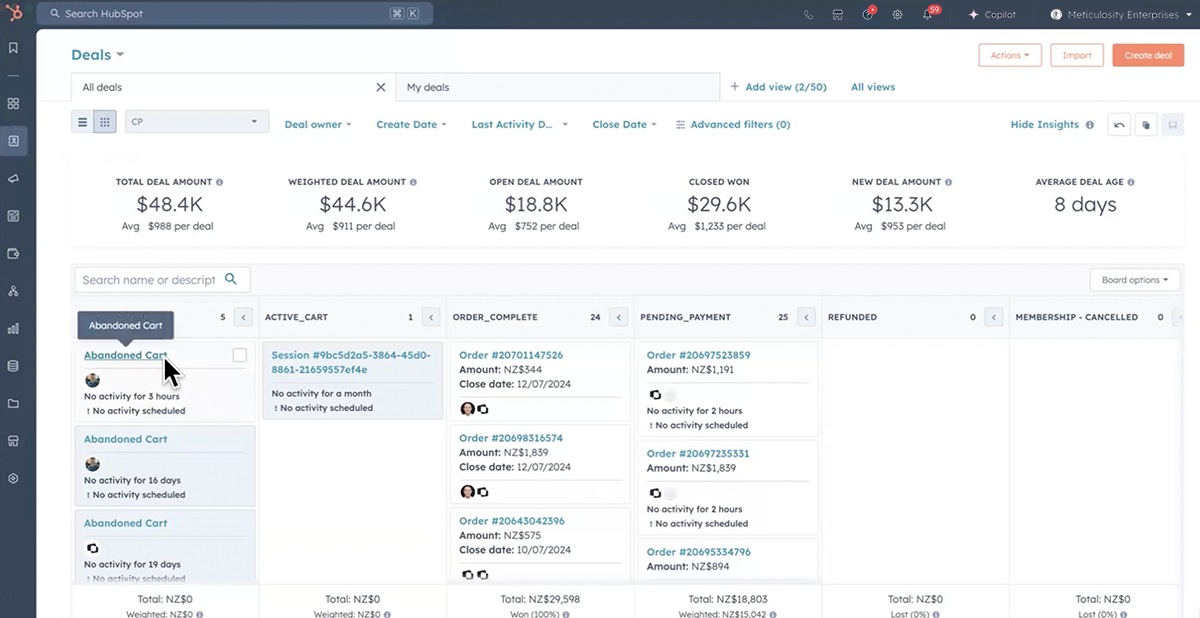1200x618 pixels.
Task: Click the Search name or description field
Action: (150, 280)
